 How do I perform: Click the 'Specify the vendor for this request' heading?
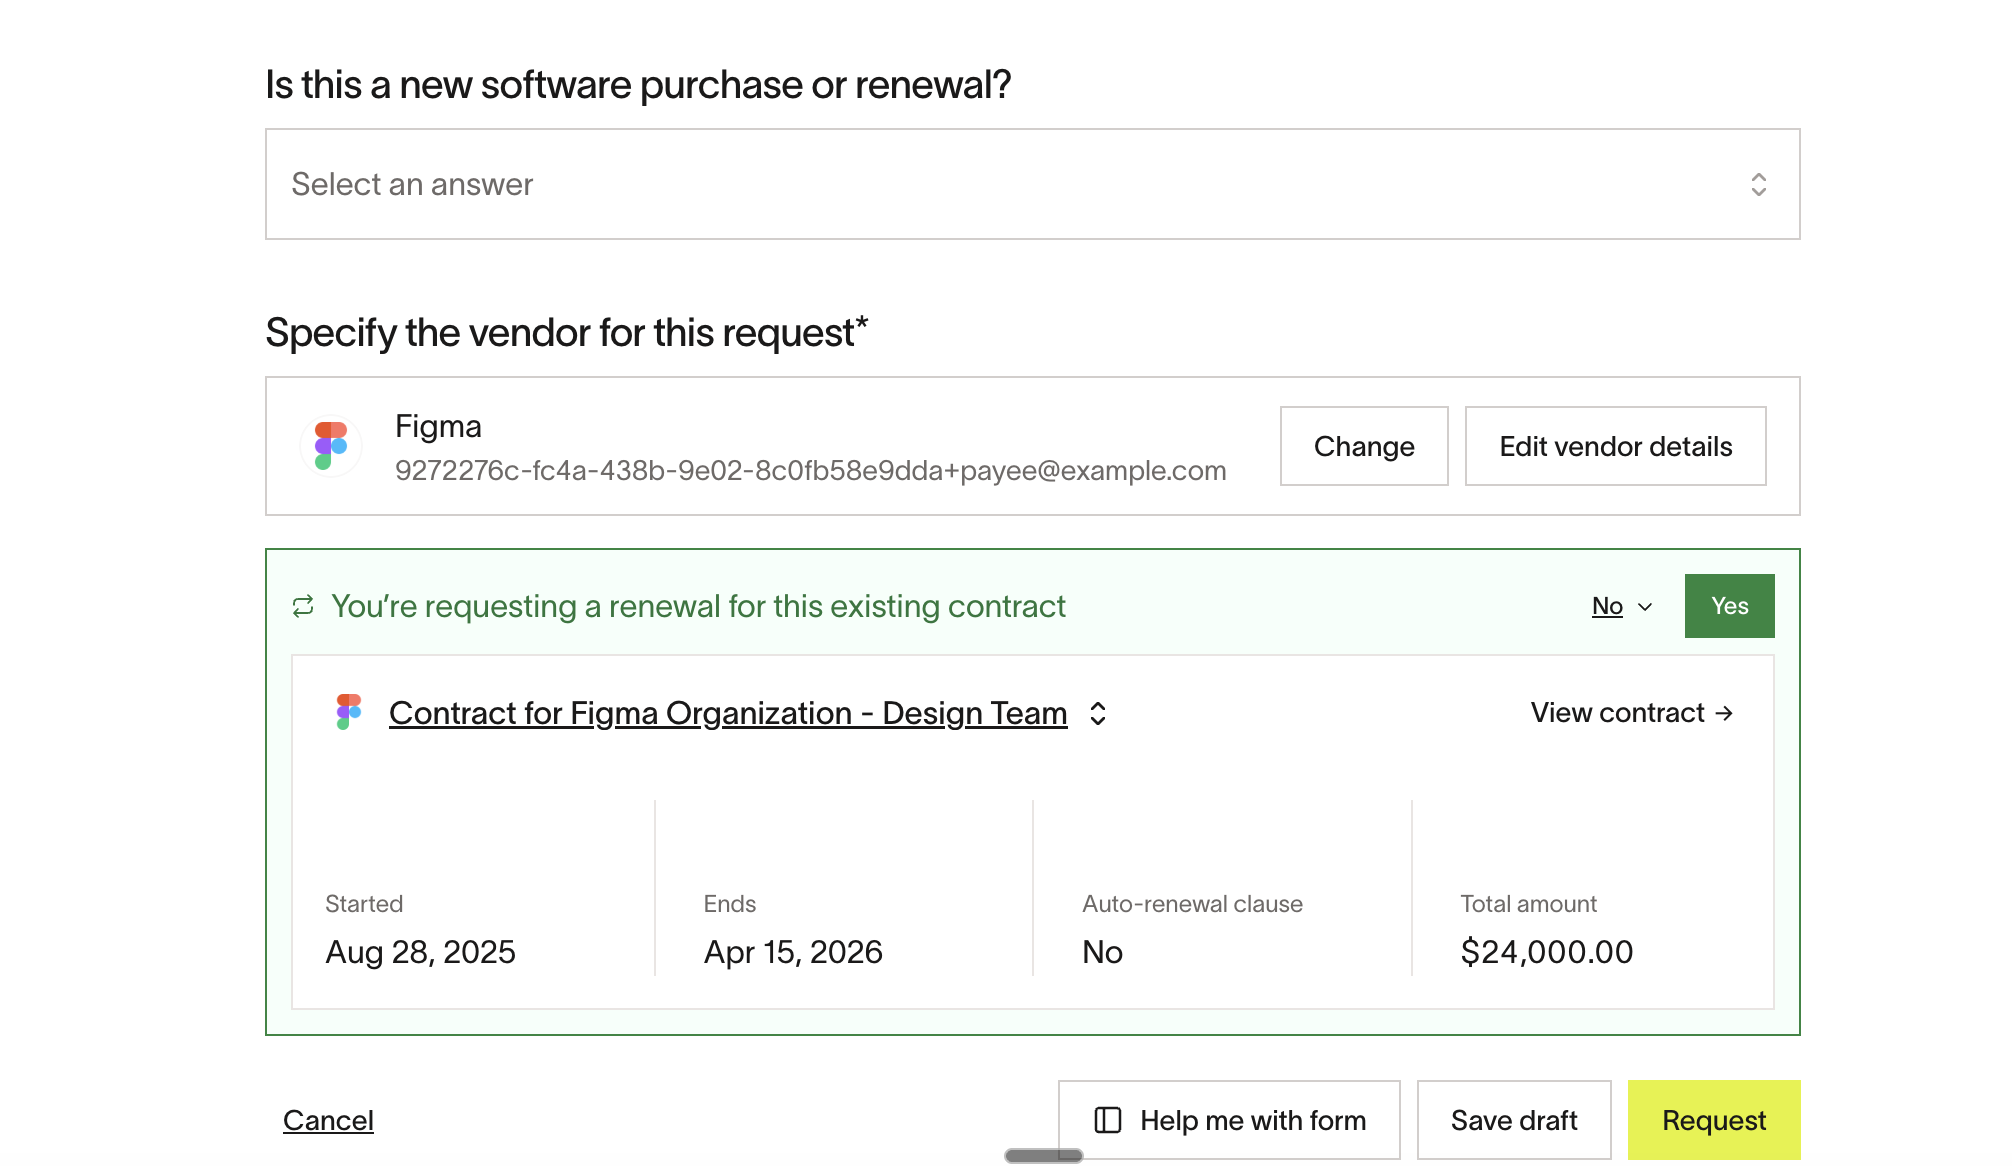point(566,333)
